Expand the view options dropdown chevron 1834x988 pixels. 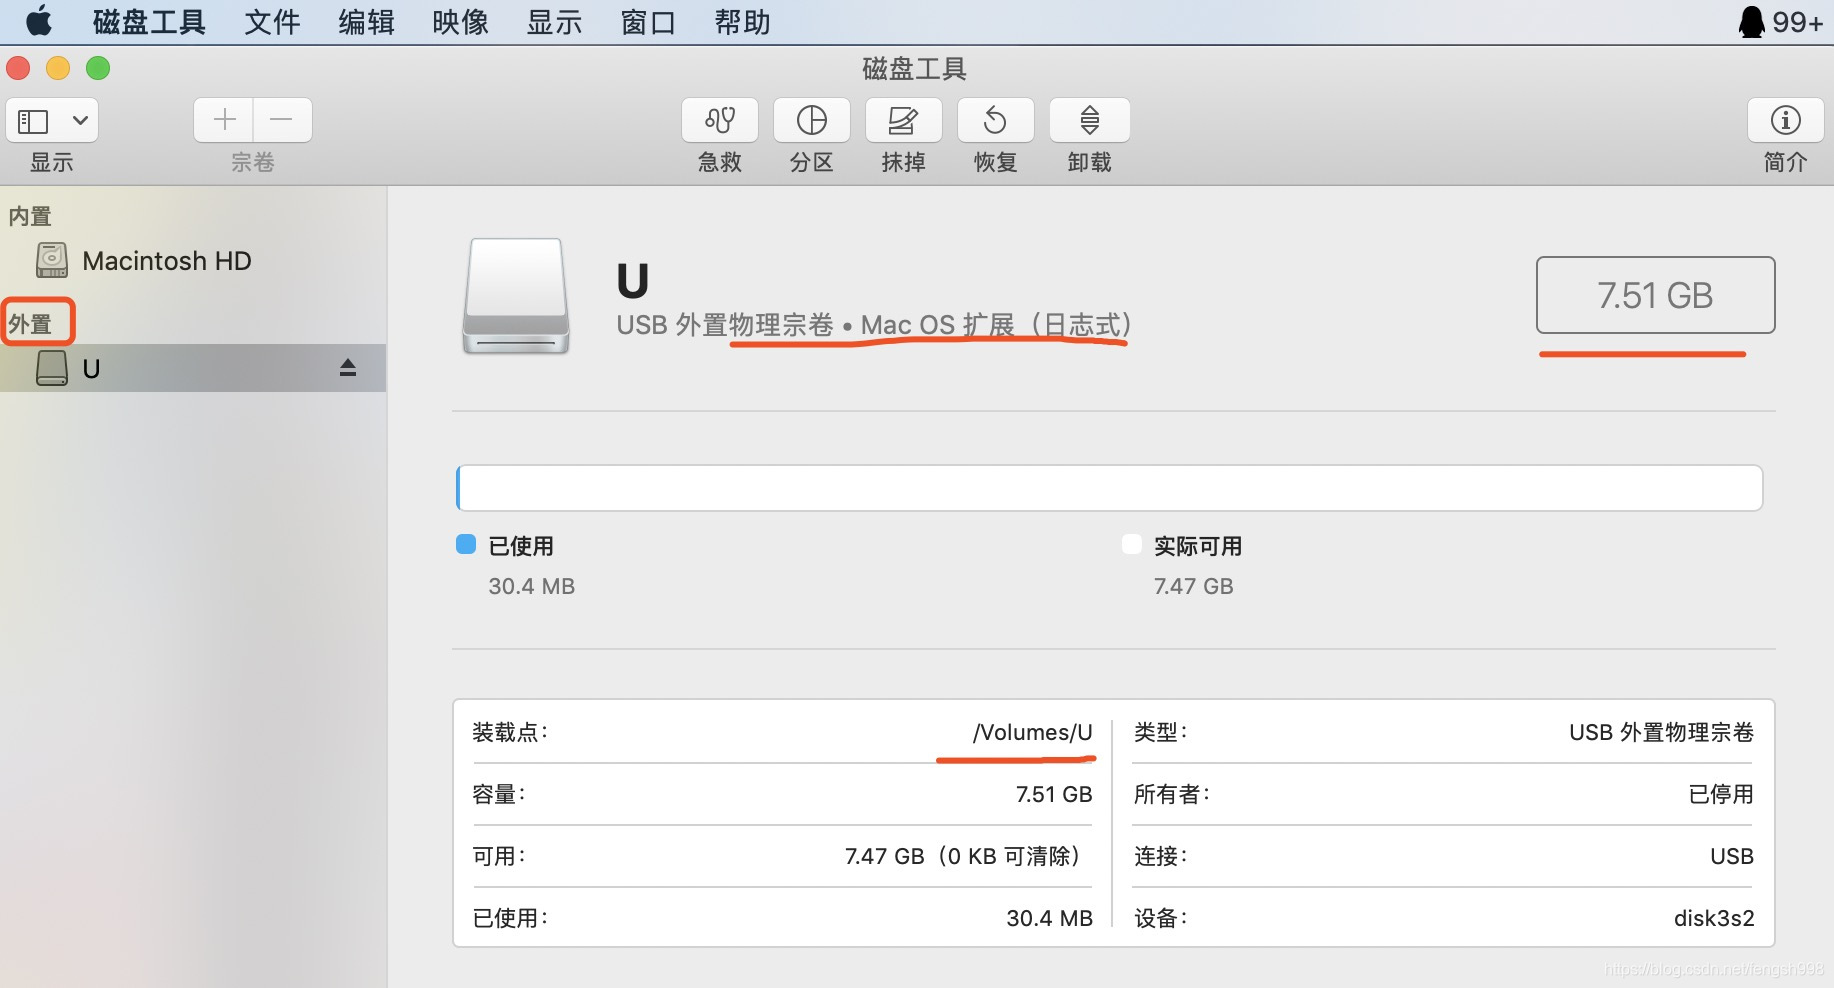pos(80,121)
